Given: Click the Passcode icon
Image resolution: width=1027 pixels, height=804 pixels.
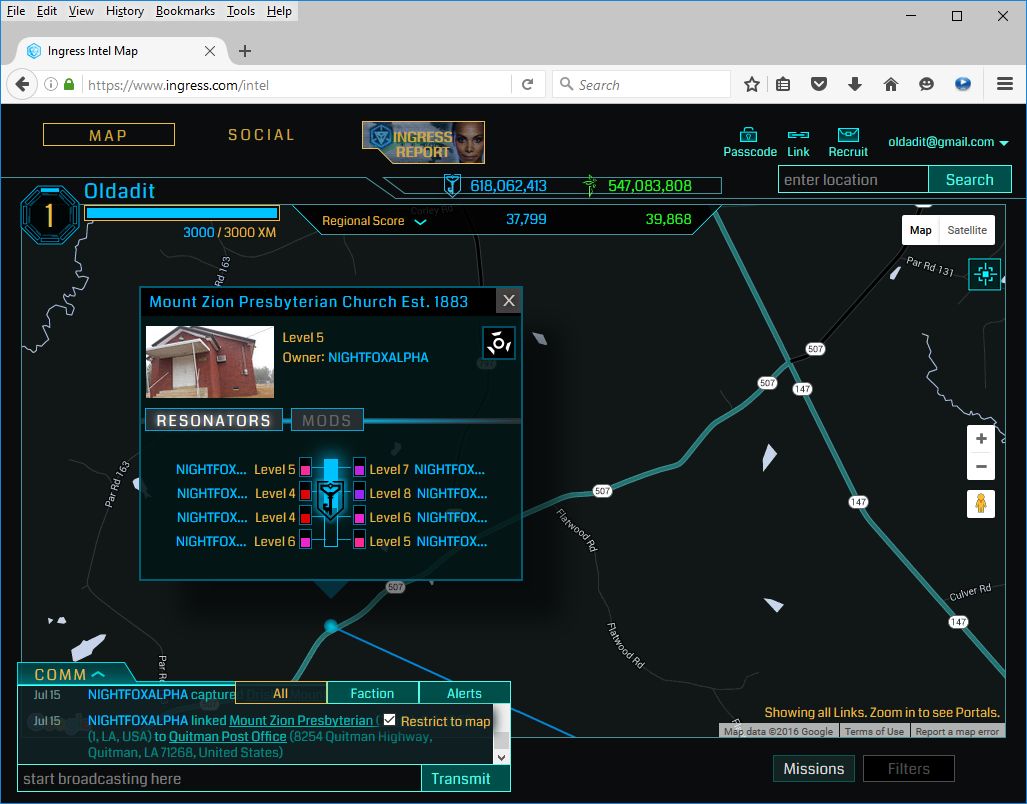Looking at the screenshot, I should (x=749, y=135).
